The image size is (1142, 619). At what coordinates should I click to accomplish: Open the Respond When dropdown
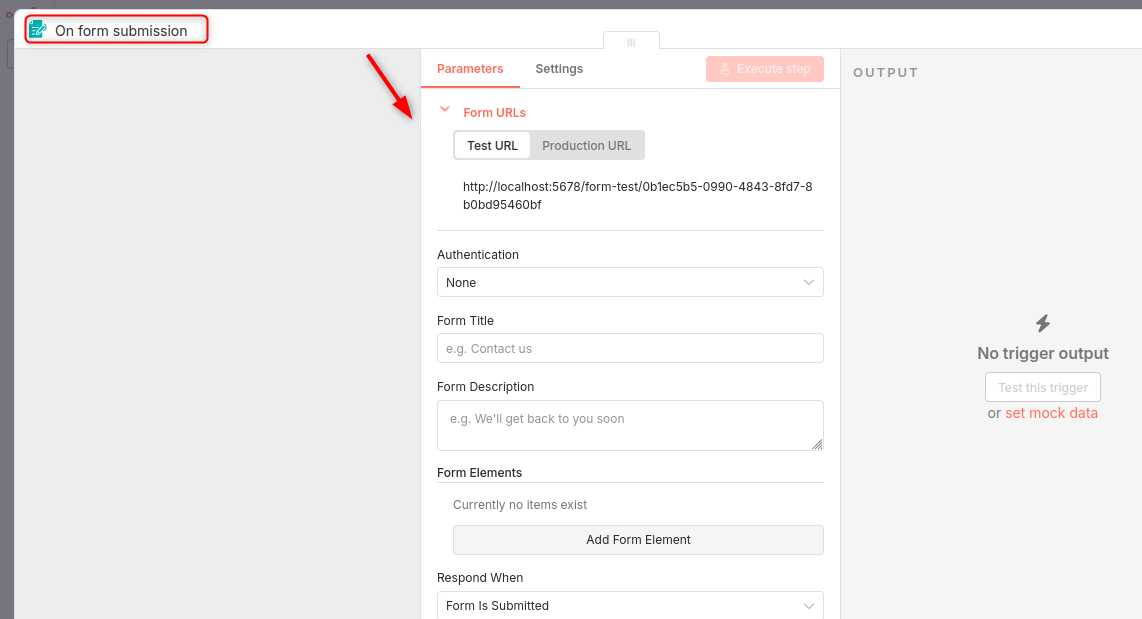[630, 605]
